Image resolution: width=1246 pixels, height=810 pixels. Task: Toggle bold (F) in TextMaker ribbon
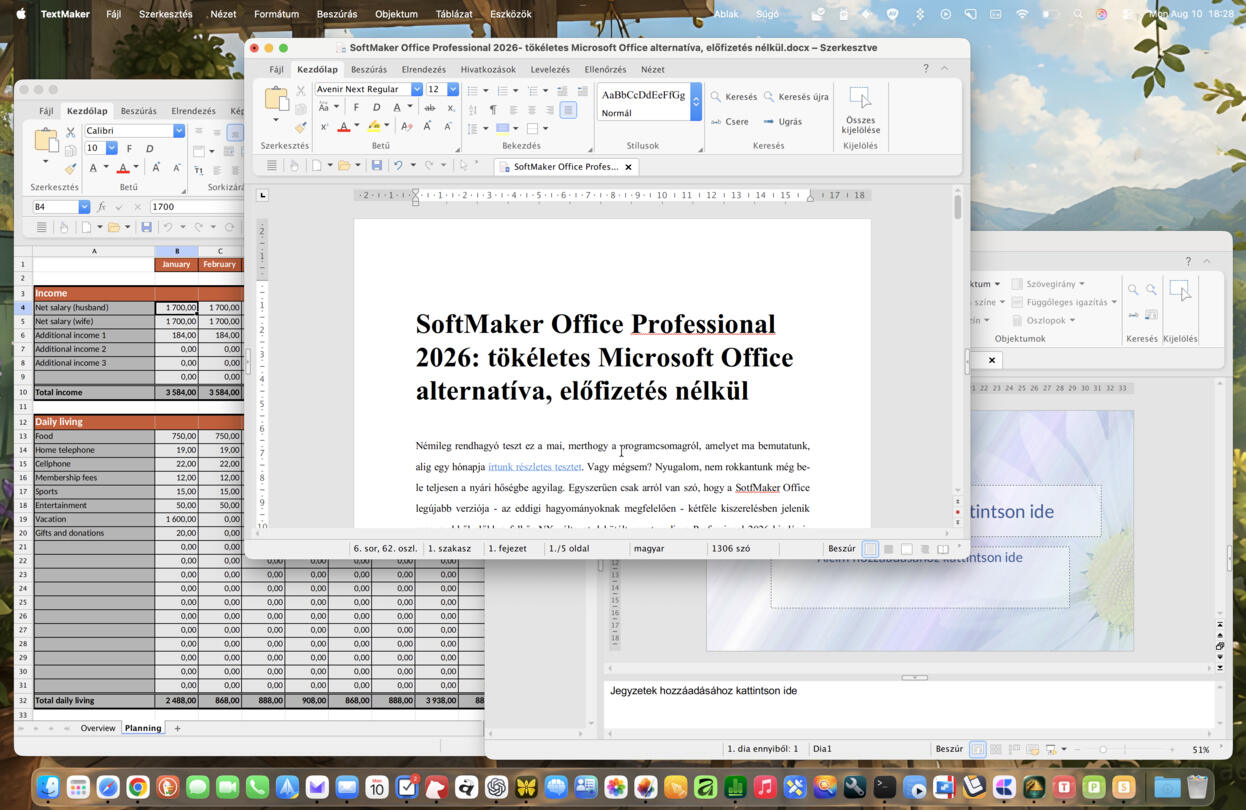(356, 108)
